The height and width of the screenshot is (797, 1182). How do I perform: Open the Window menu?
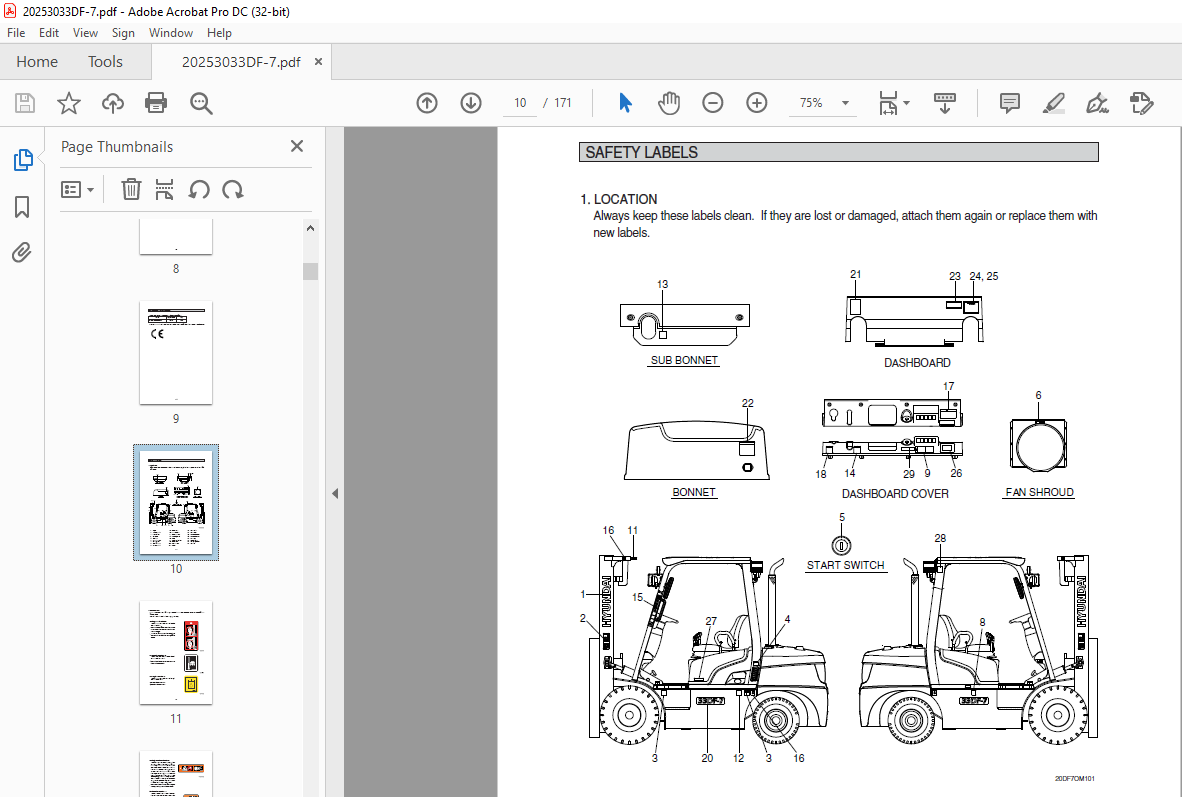(170, 32)
